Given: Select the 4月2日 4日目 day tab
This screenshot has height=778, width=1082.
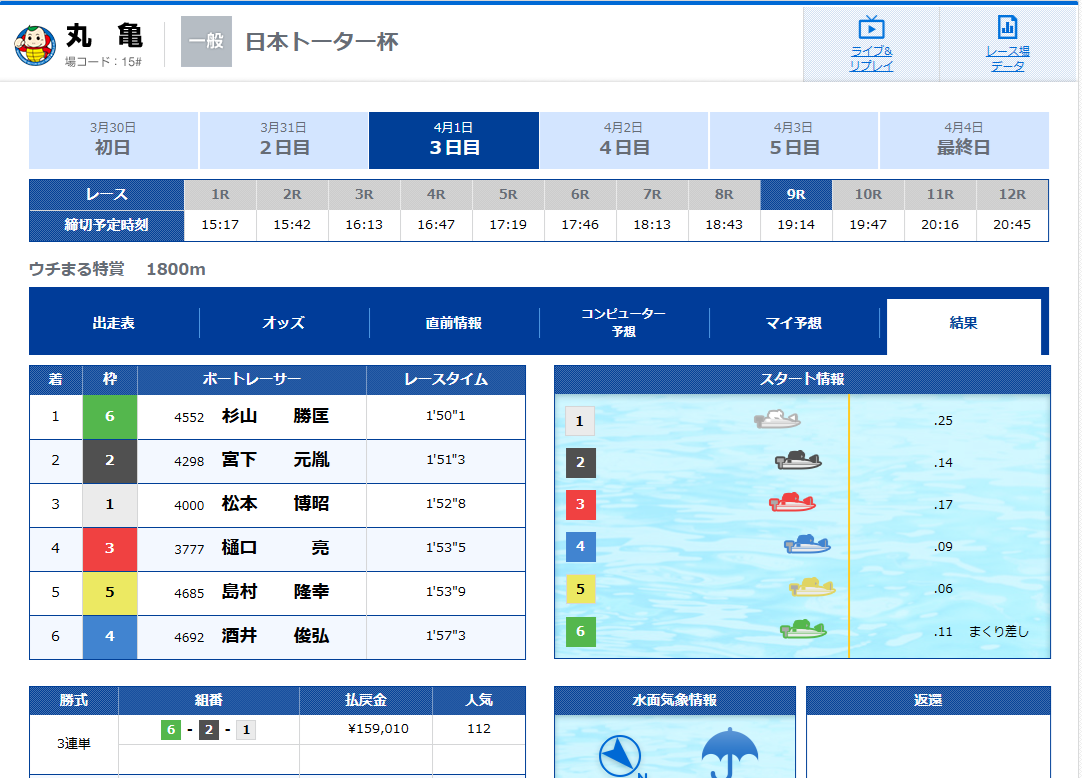Looking at the screenshot, I should coord(624,140).
